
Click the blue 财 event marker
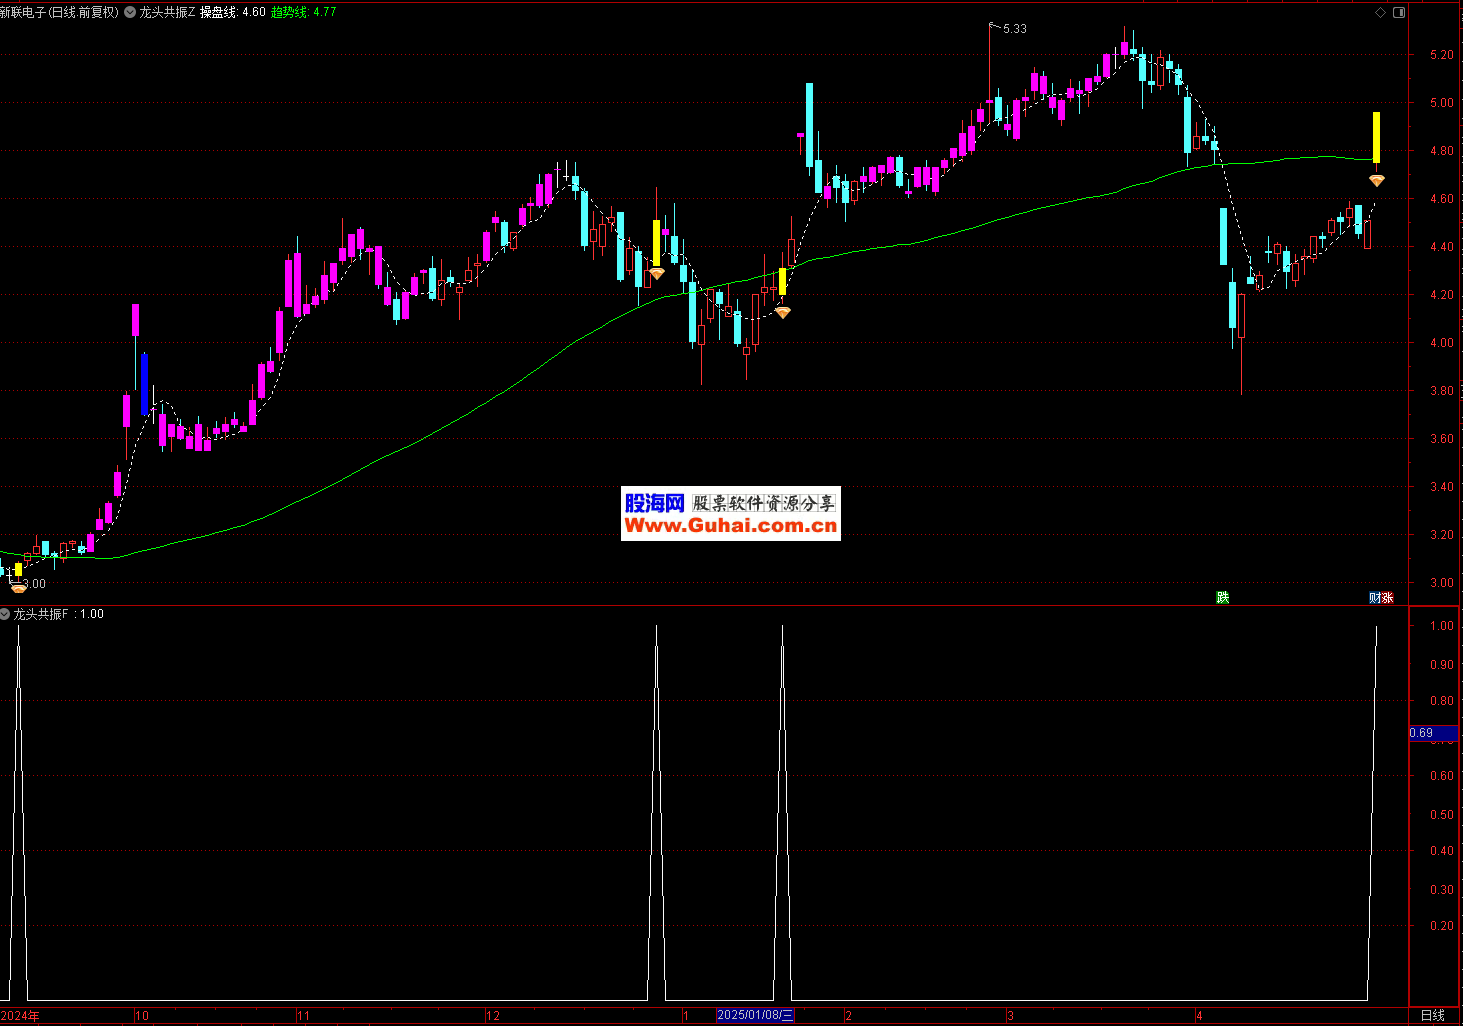[1375, 597]
